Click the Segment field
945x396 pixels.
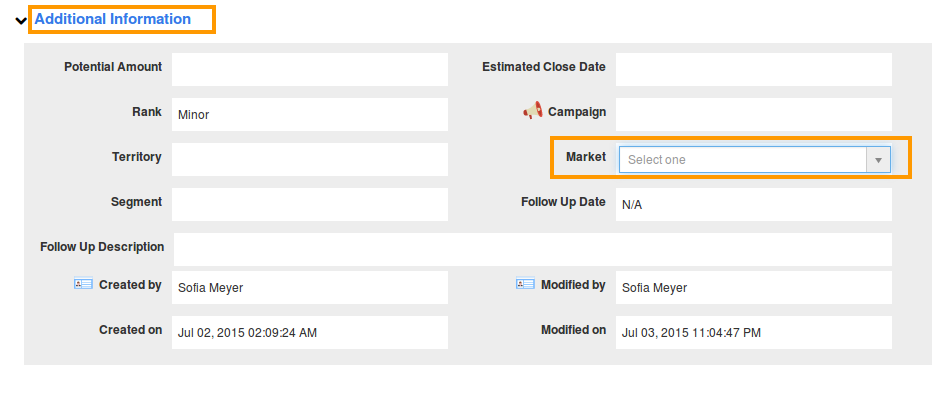[x=310, y=204]
